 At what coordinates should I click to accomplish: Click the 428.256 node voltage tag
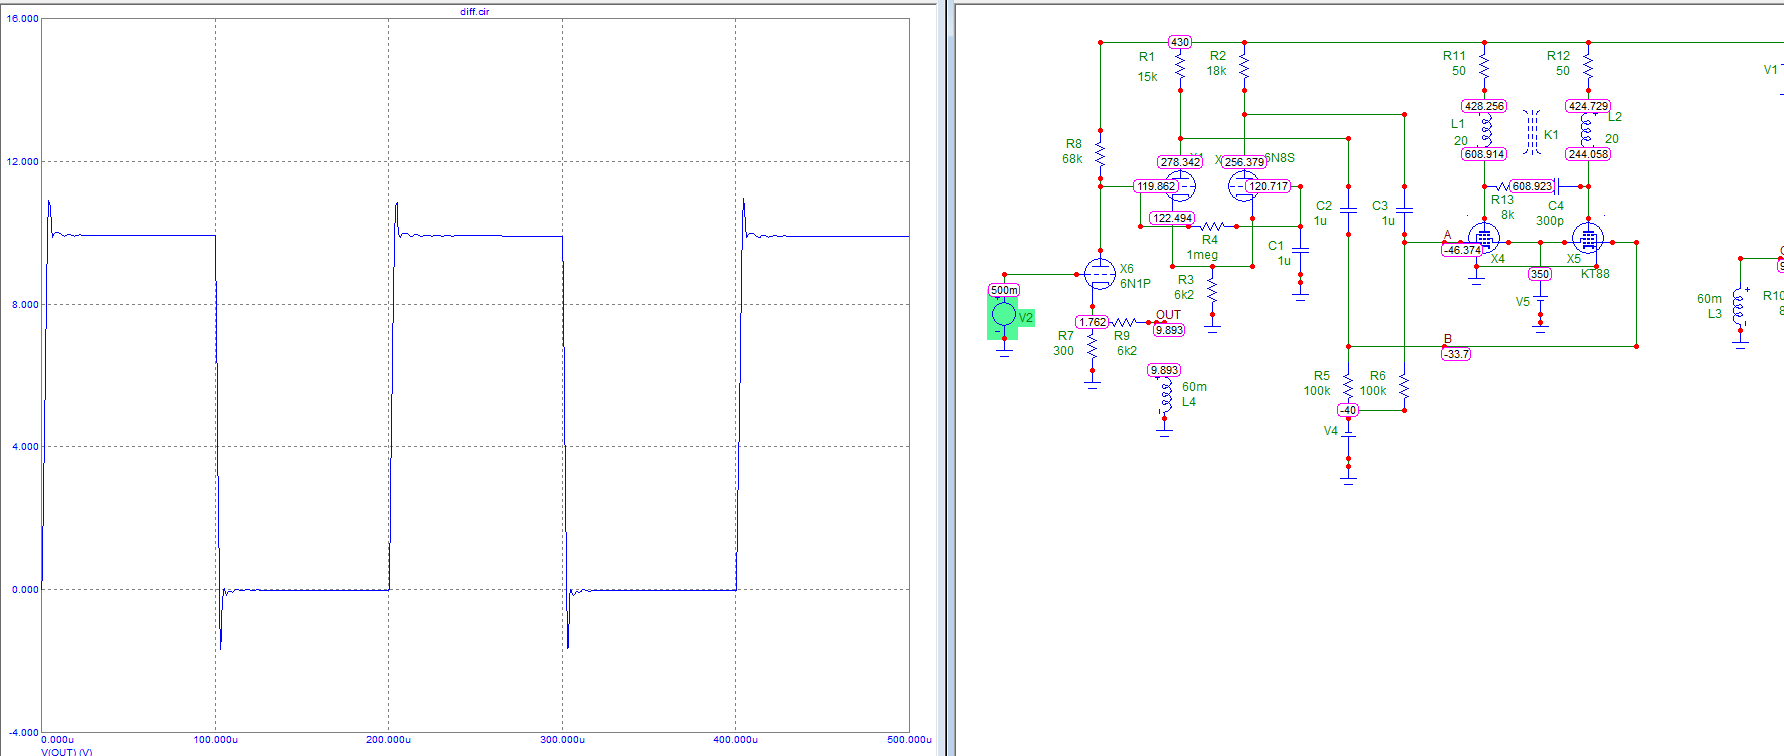[x=1484, y=106]
